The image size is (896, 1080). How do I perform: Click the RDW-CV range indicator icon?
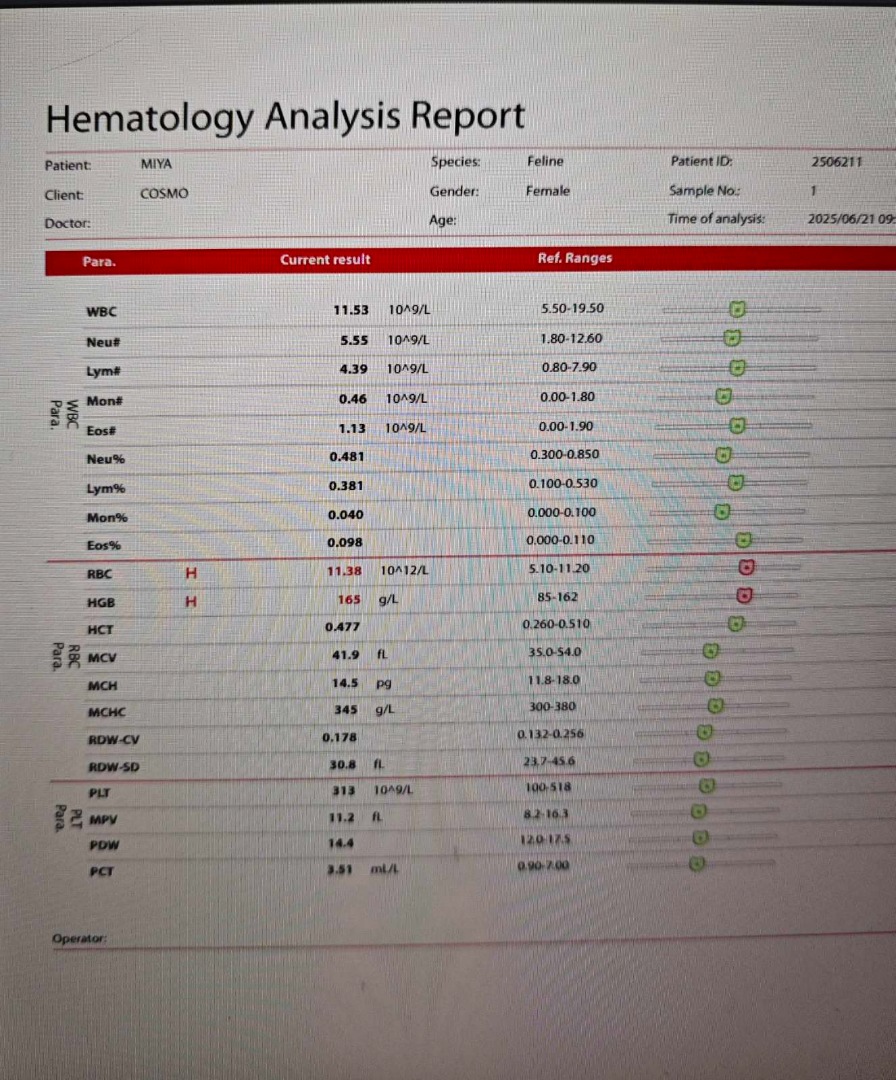click(x=704, y=732)
